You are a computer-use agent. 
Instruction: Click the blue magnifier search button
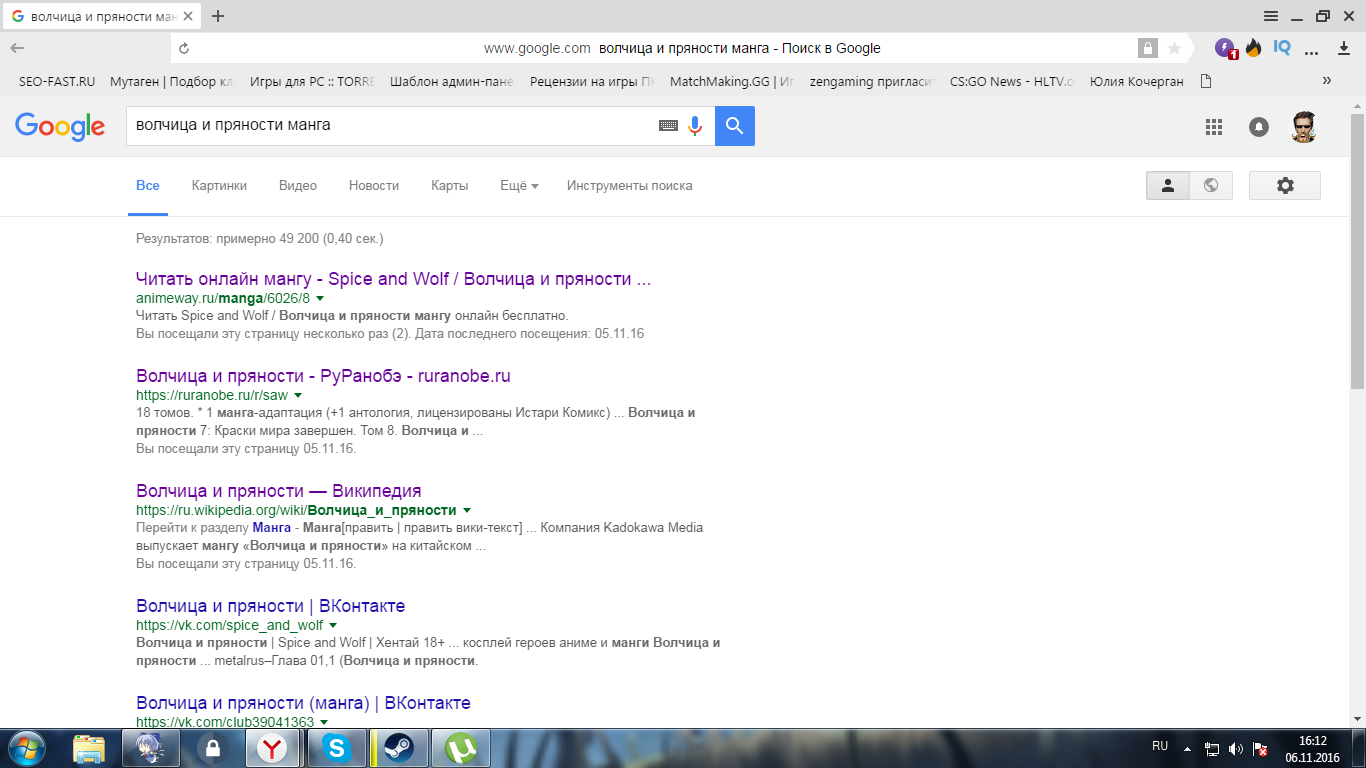(735, 126)
